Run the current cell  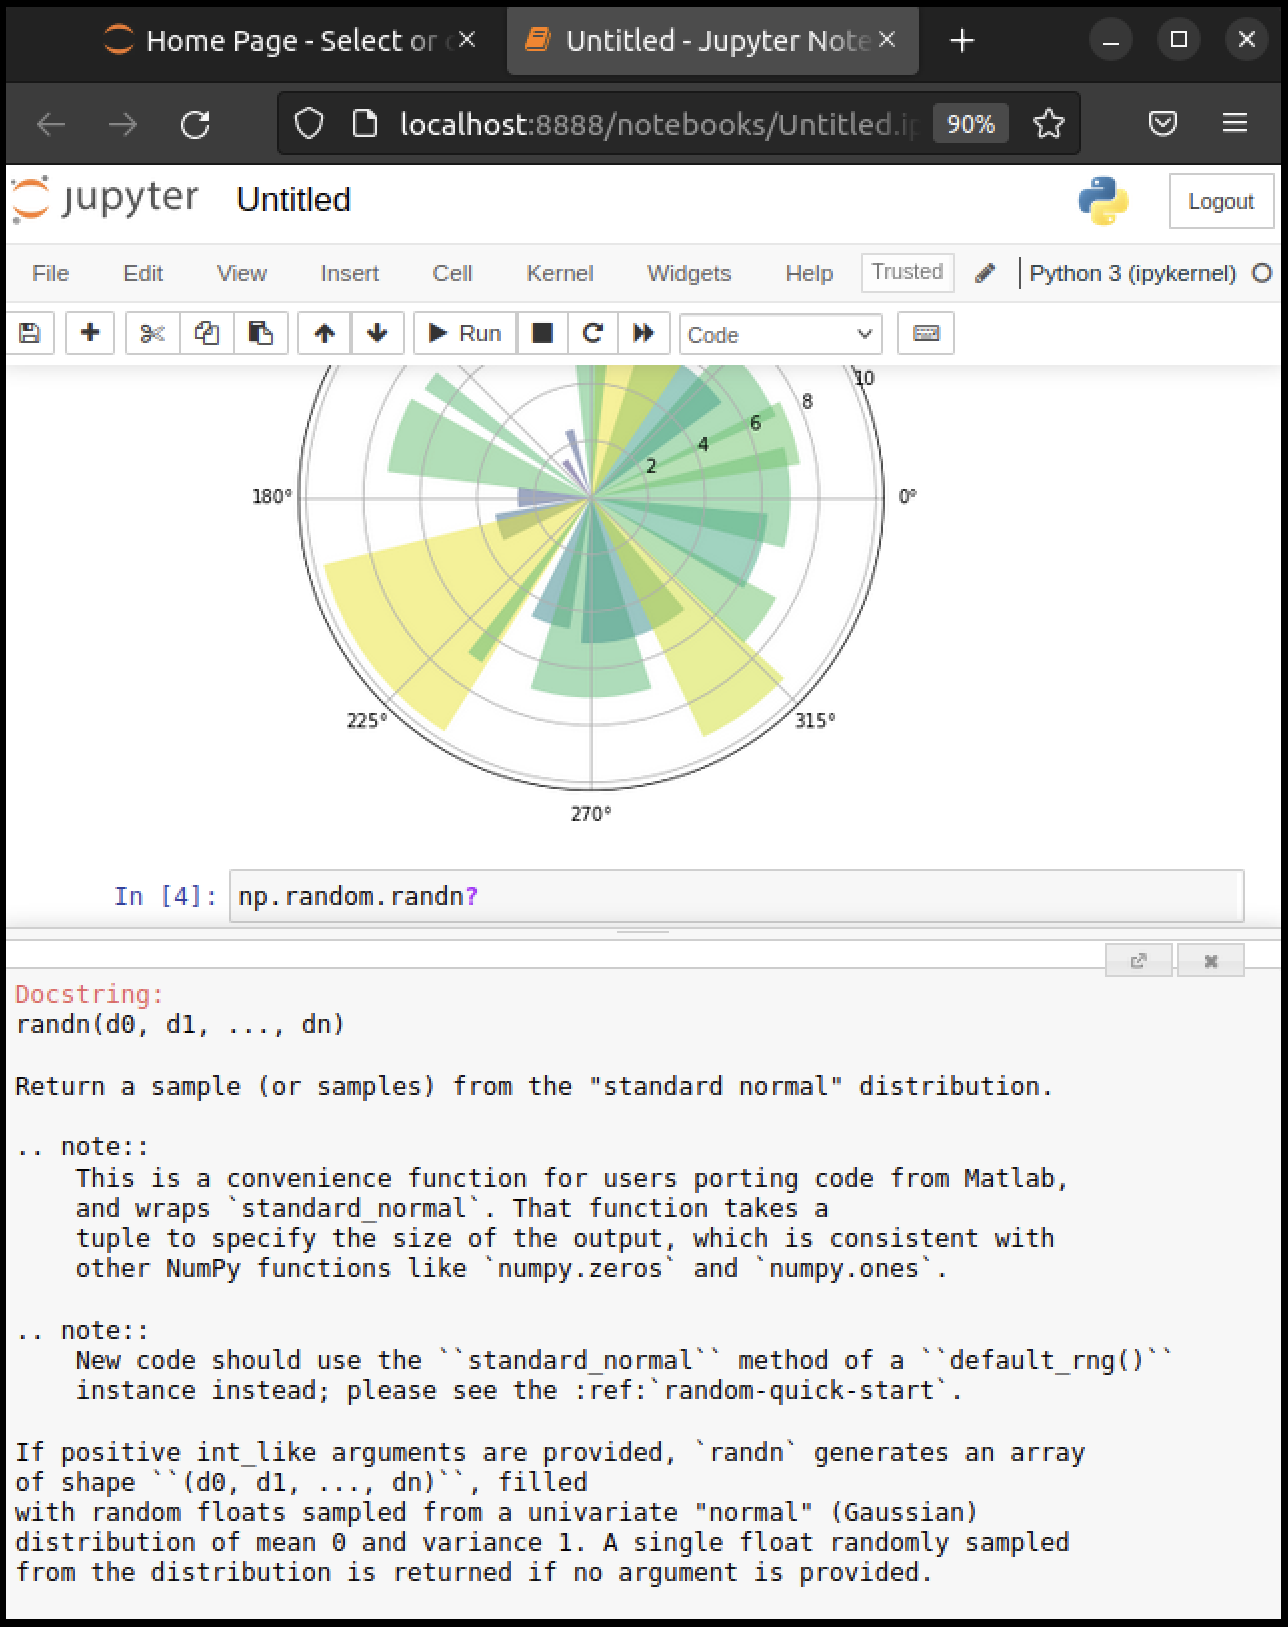(x=465, y=334)
